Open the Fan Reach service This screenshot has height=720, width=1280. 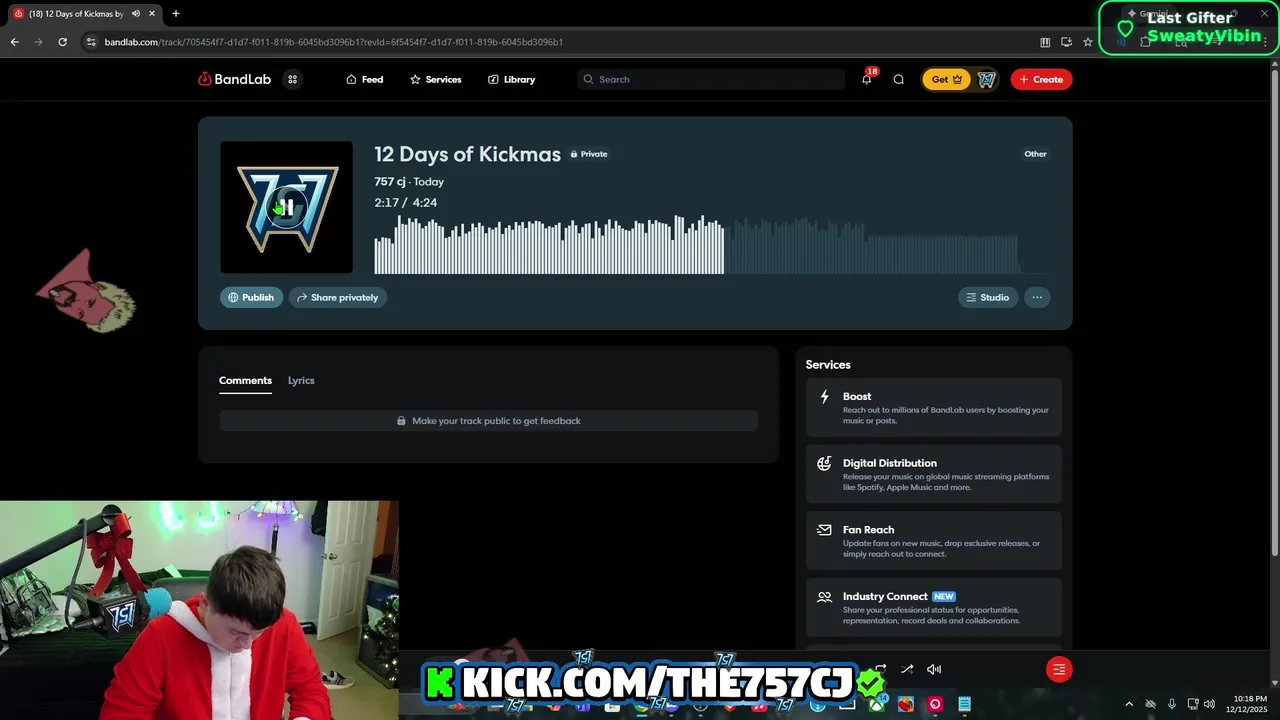click(x=933, y=541)
